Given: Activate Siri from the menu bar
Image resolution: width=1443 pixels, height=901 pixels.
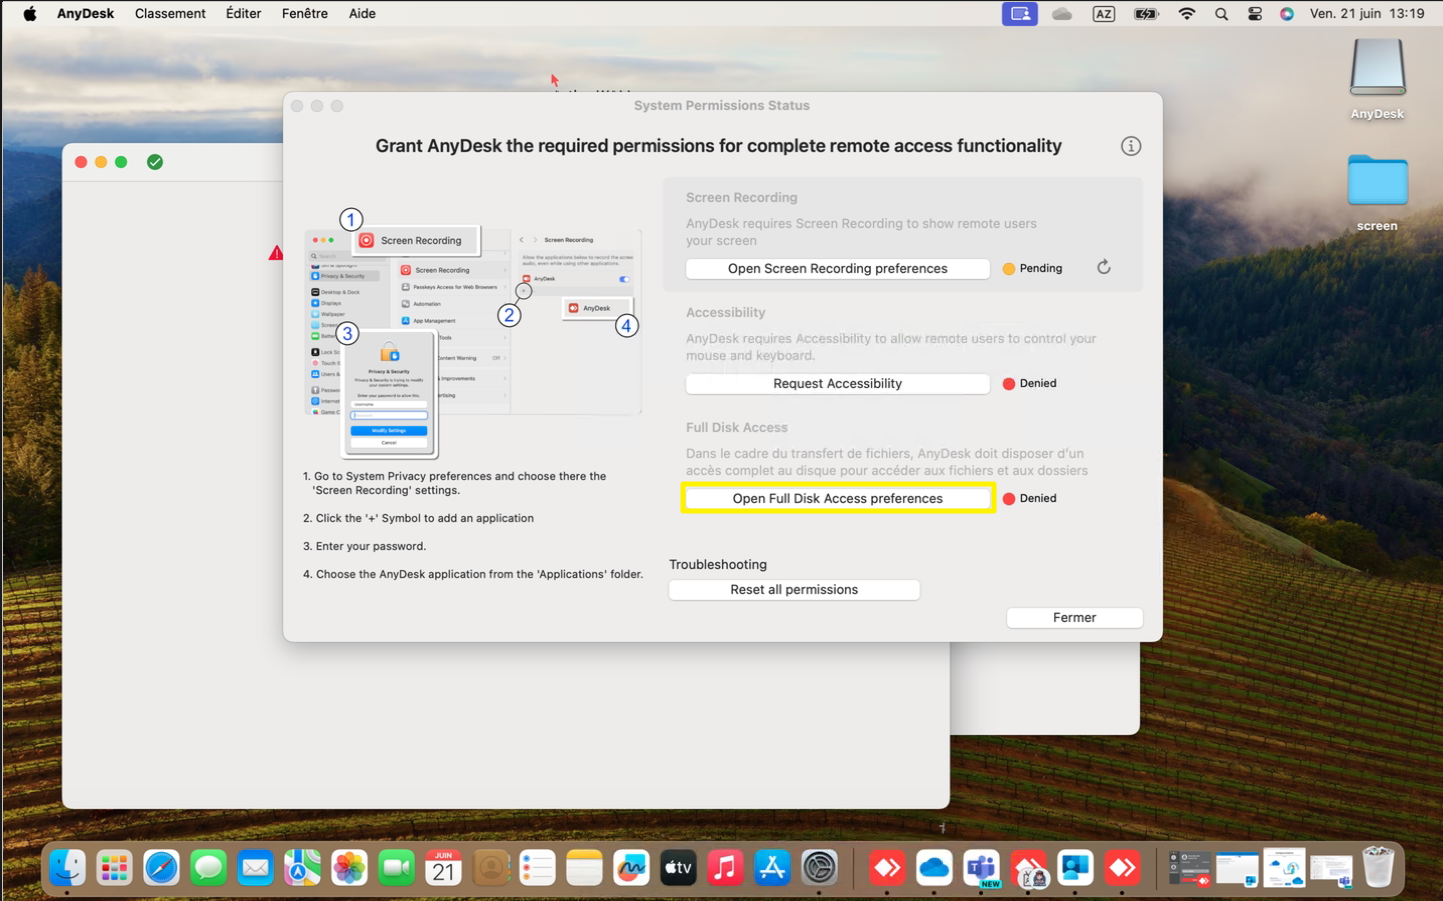Looking at the screenshot, I should (x=1287, y=14).
